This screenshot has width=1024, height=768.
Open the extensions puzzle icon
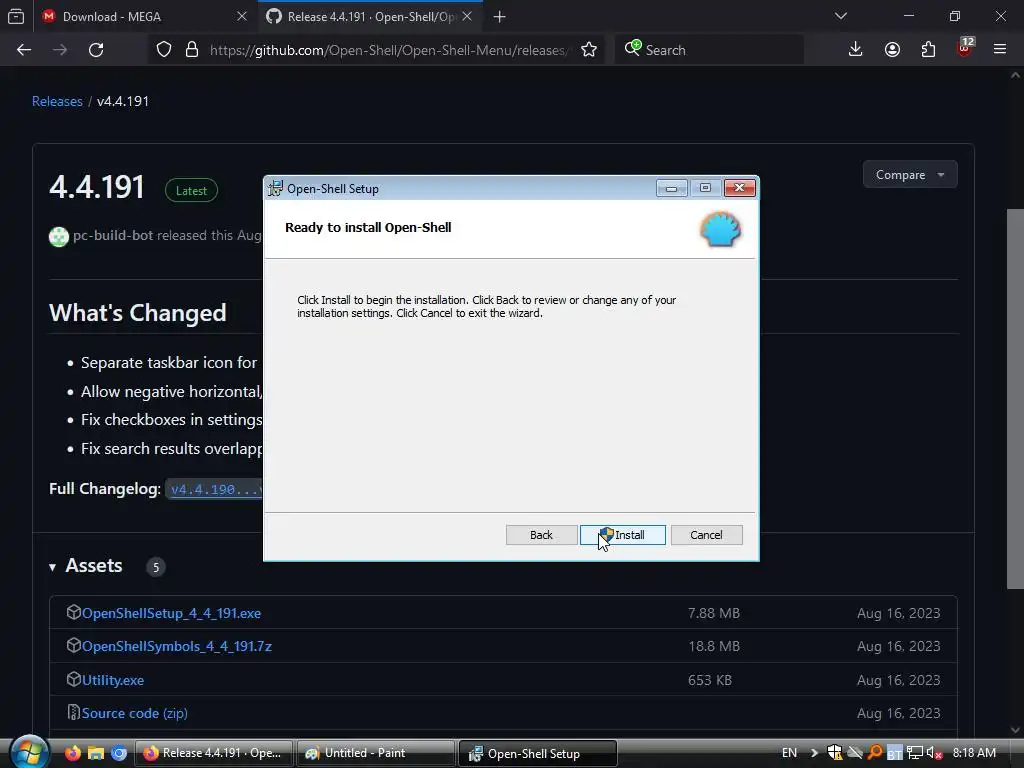tap(928, 50)
